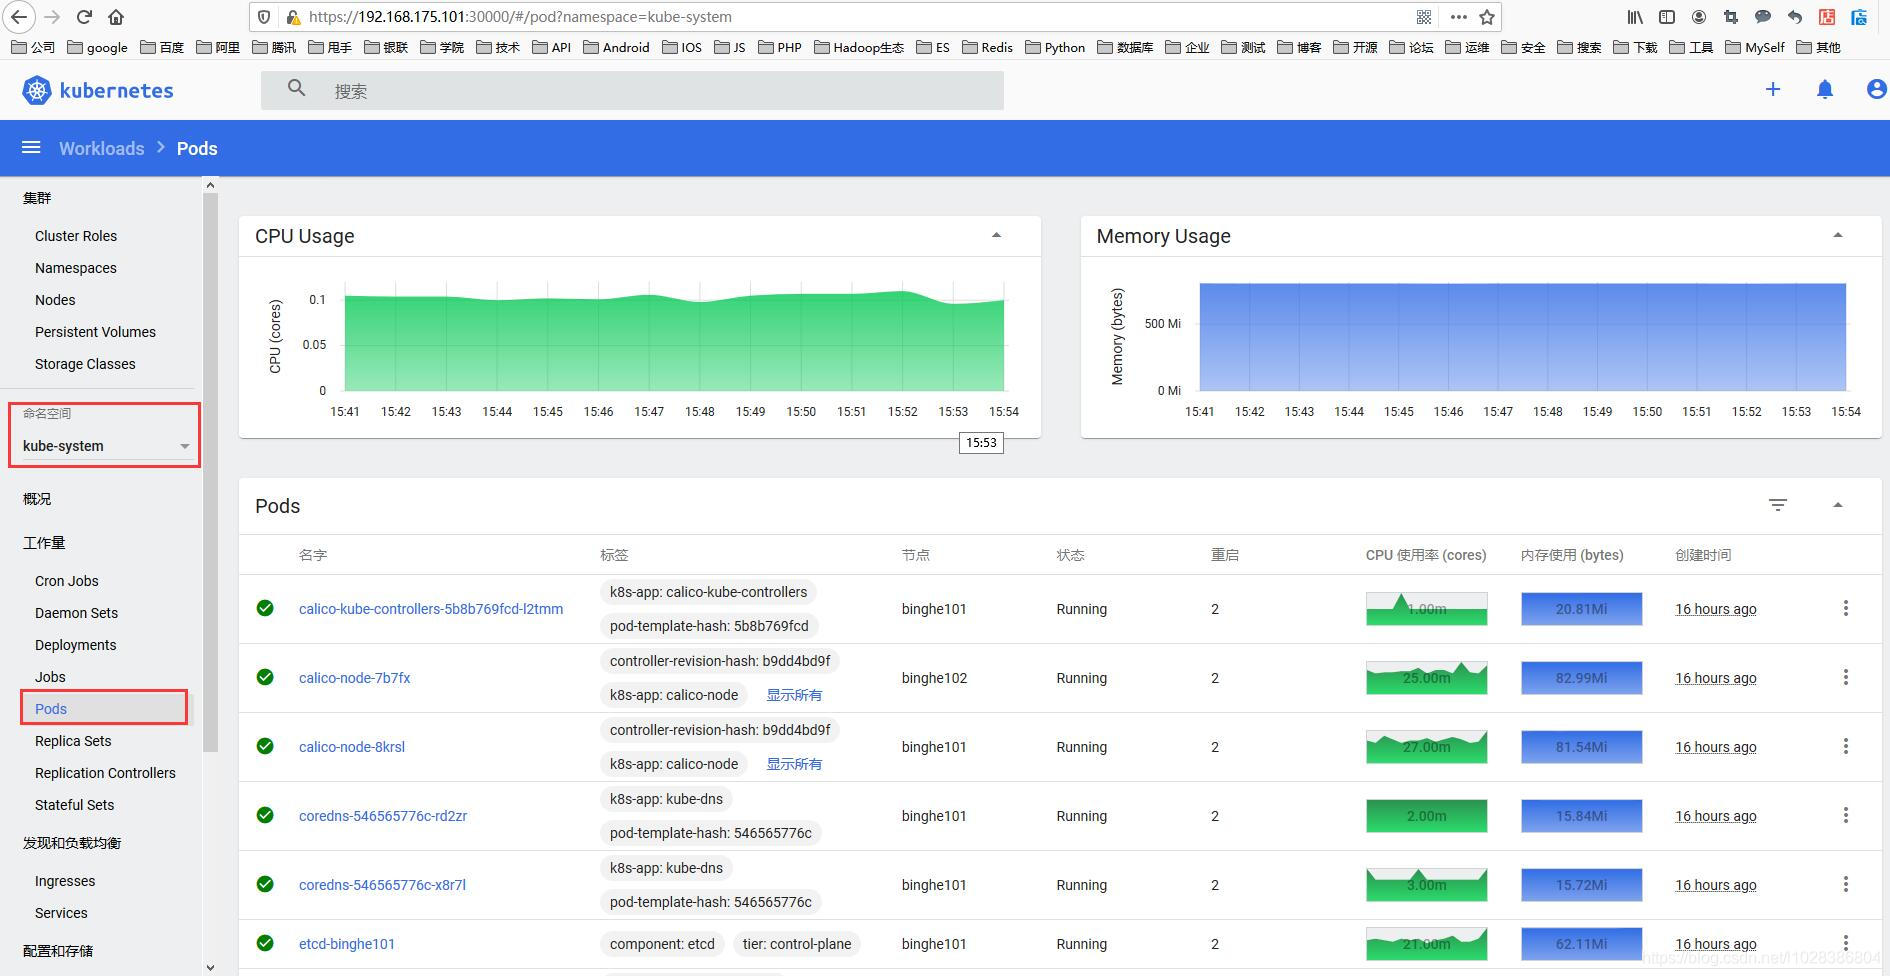Open browser library icon
This screenshot has height=976, width=1890.
pos(1635,17)
